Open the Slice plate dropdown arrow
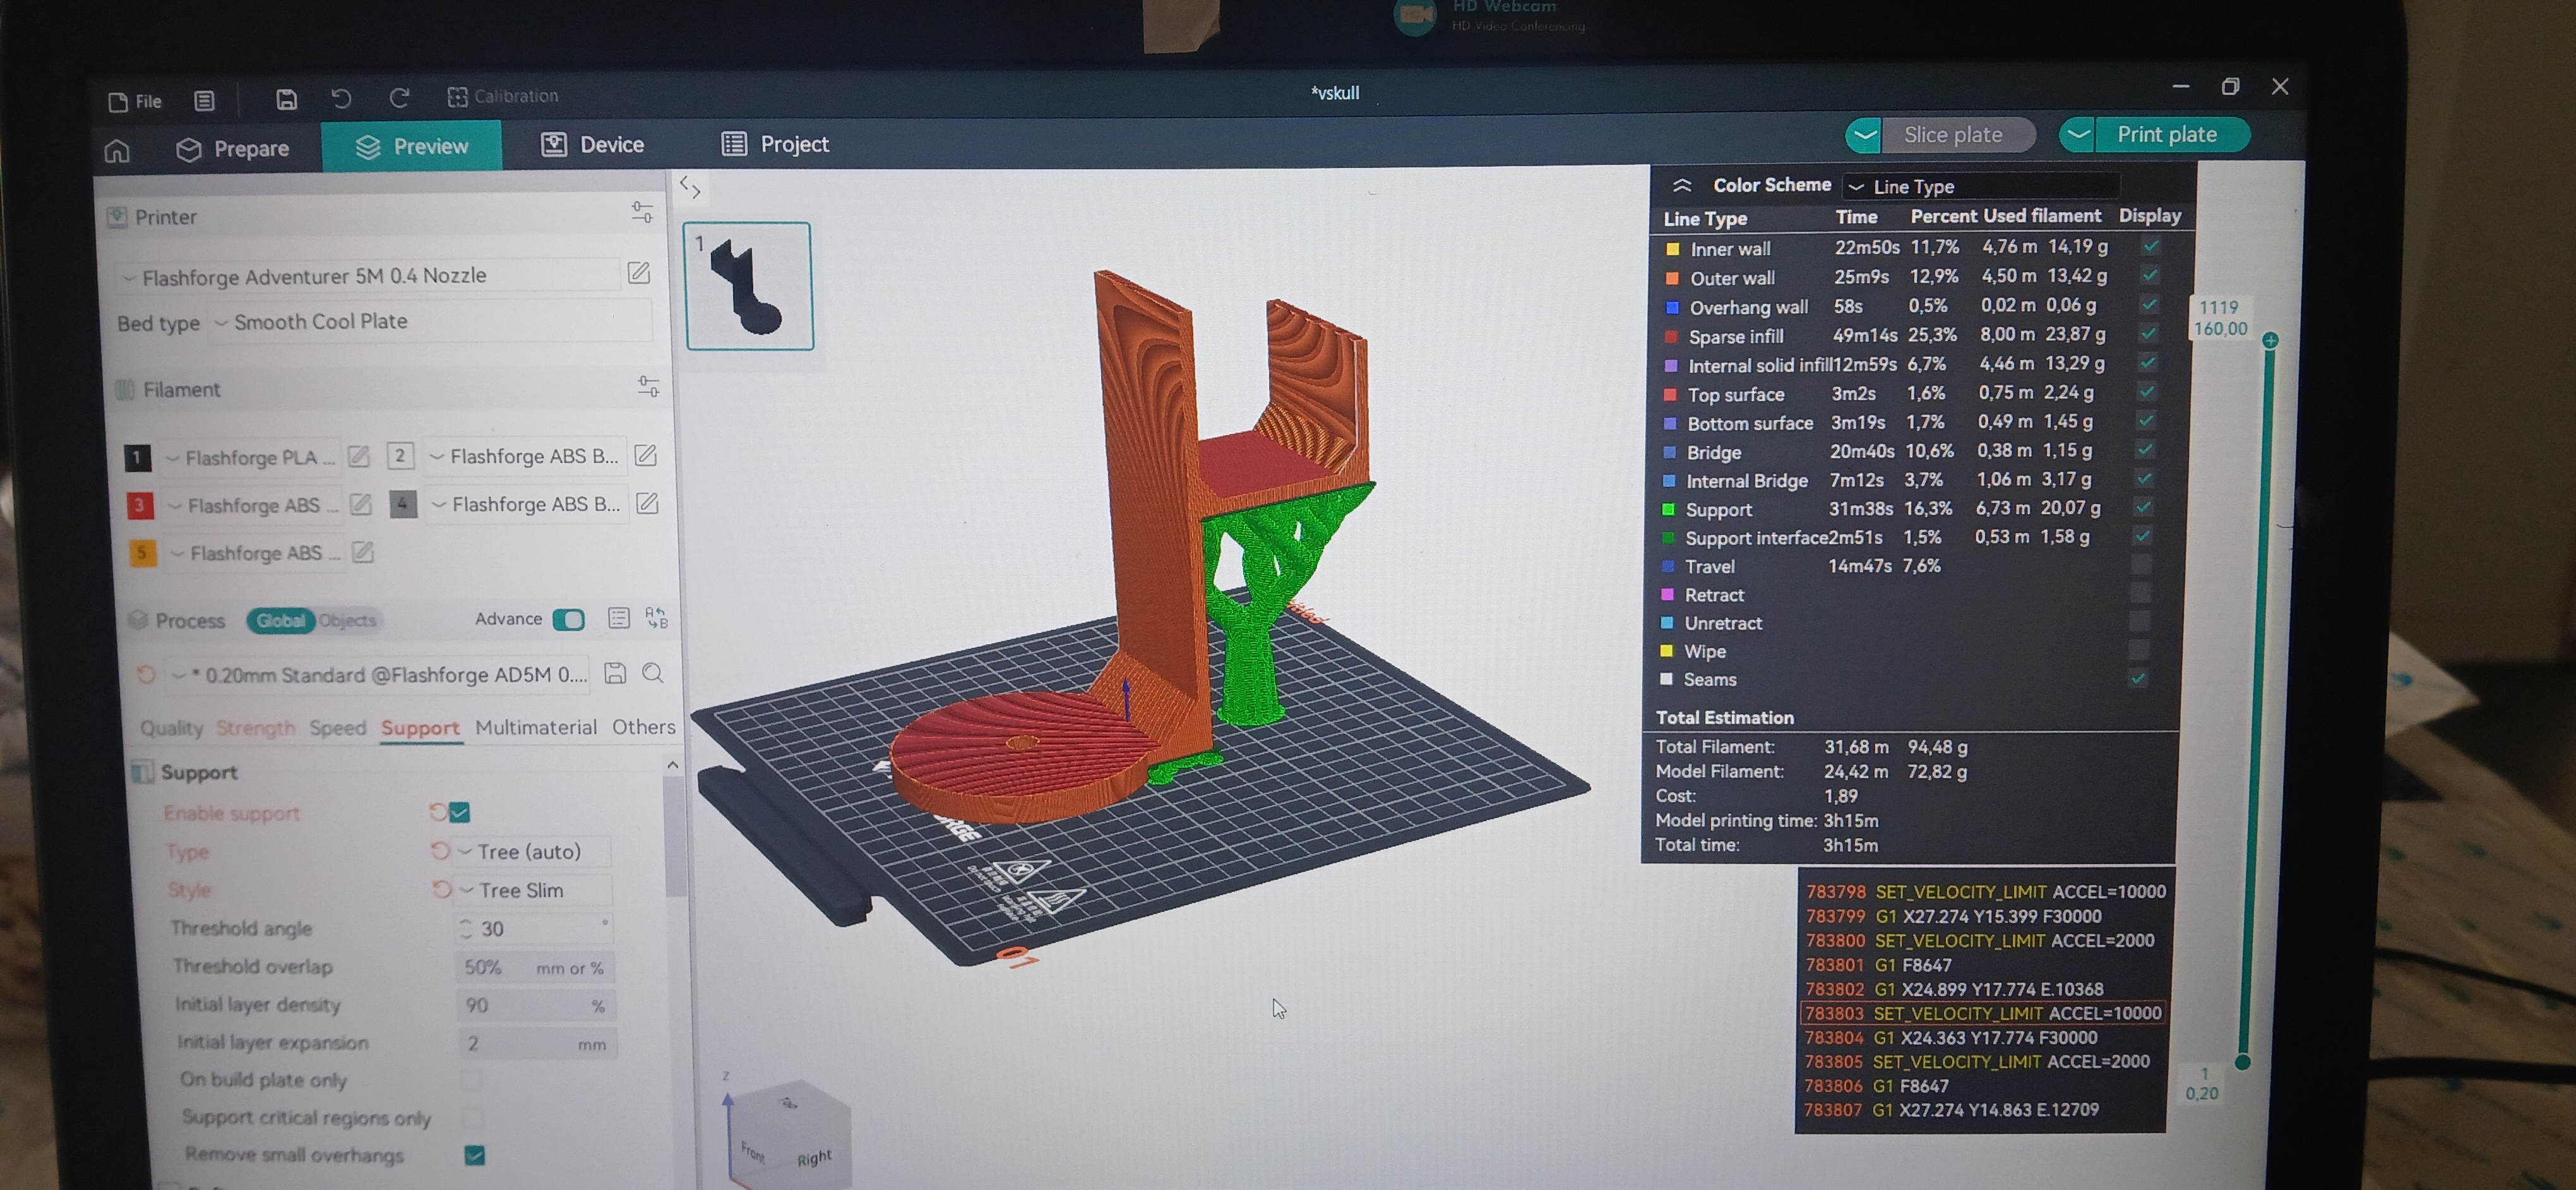This screenshot has width=2576, height=1190. pos(1865,135)
